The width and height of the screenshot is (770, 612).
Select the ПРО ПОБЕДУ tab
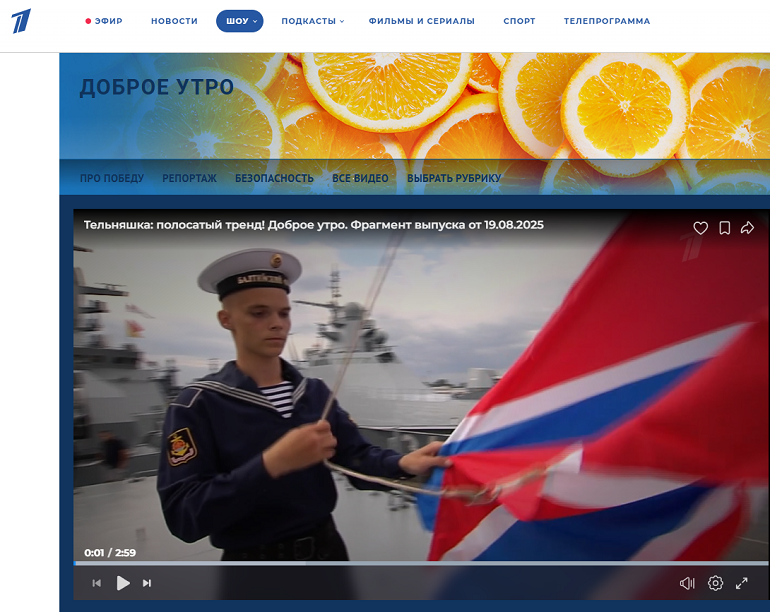click(112, 178)
